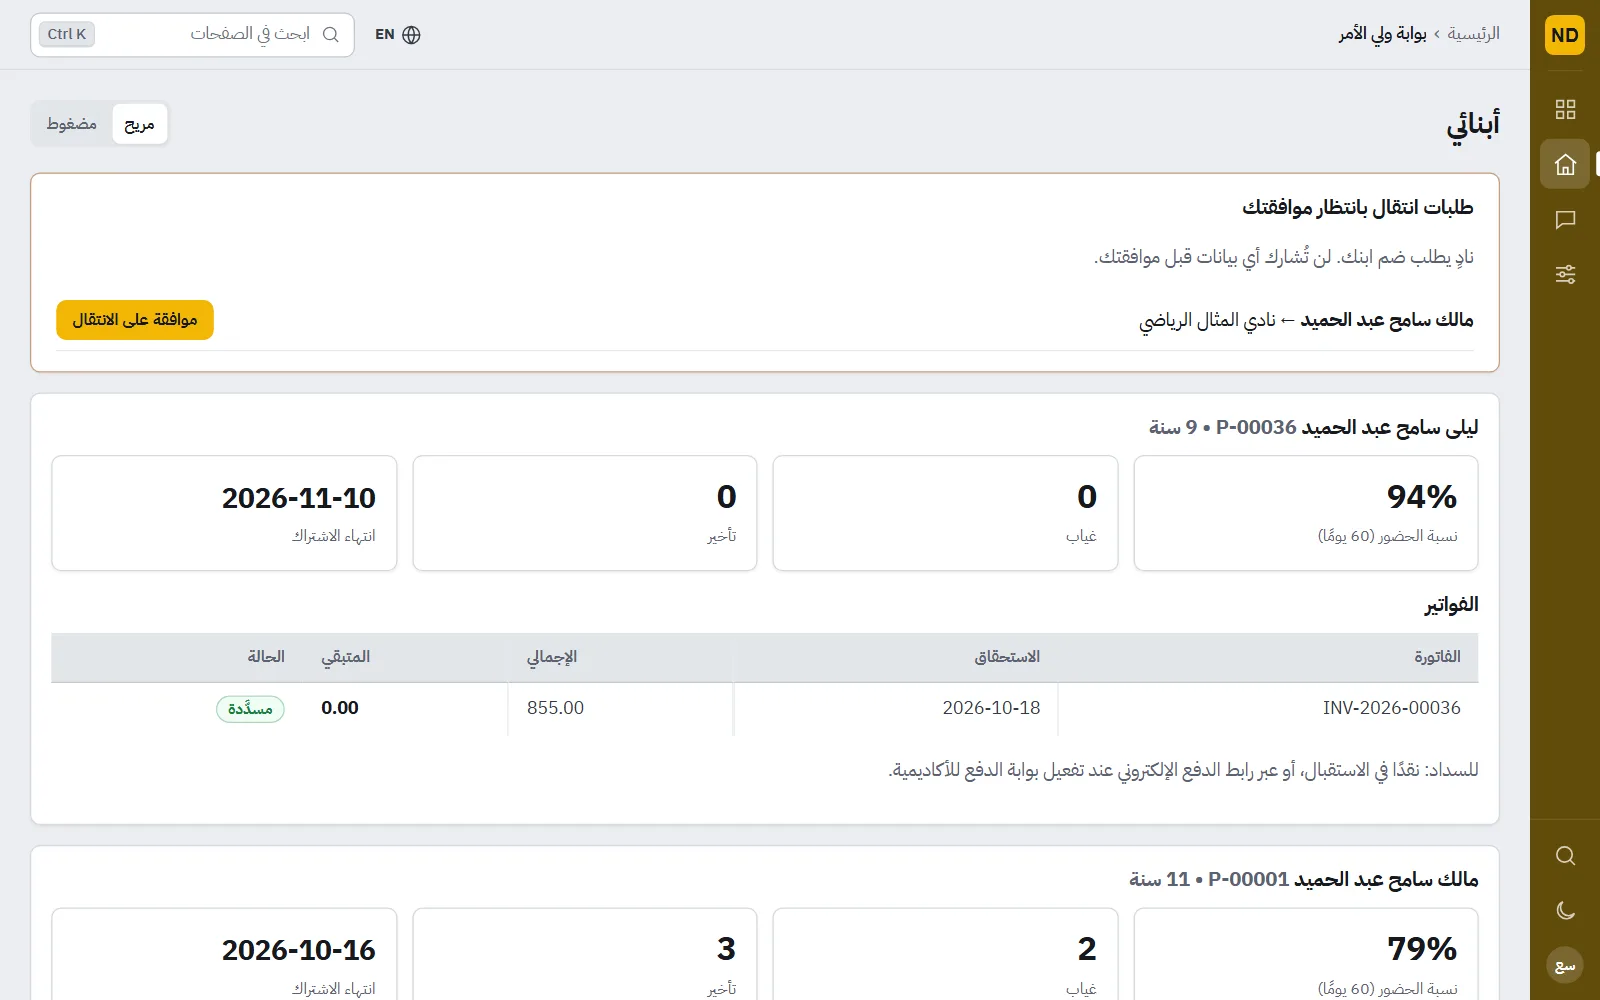Click the ND logo in the sidebar
The width and height of the screenshot is (1600, 1000).
(1565, 35)
